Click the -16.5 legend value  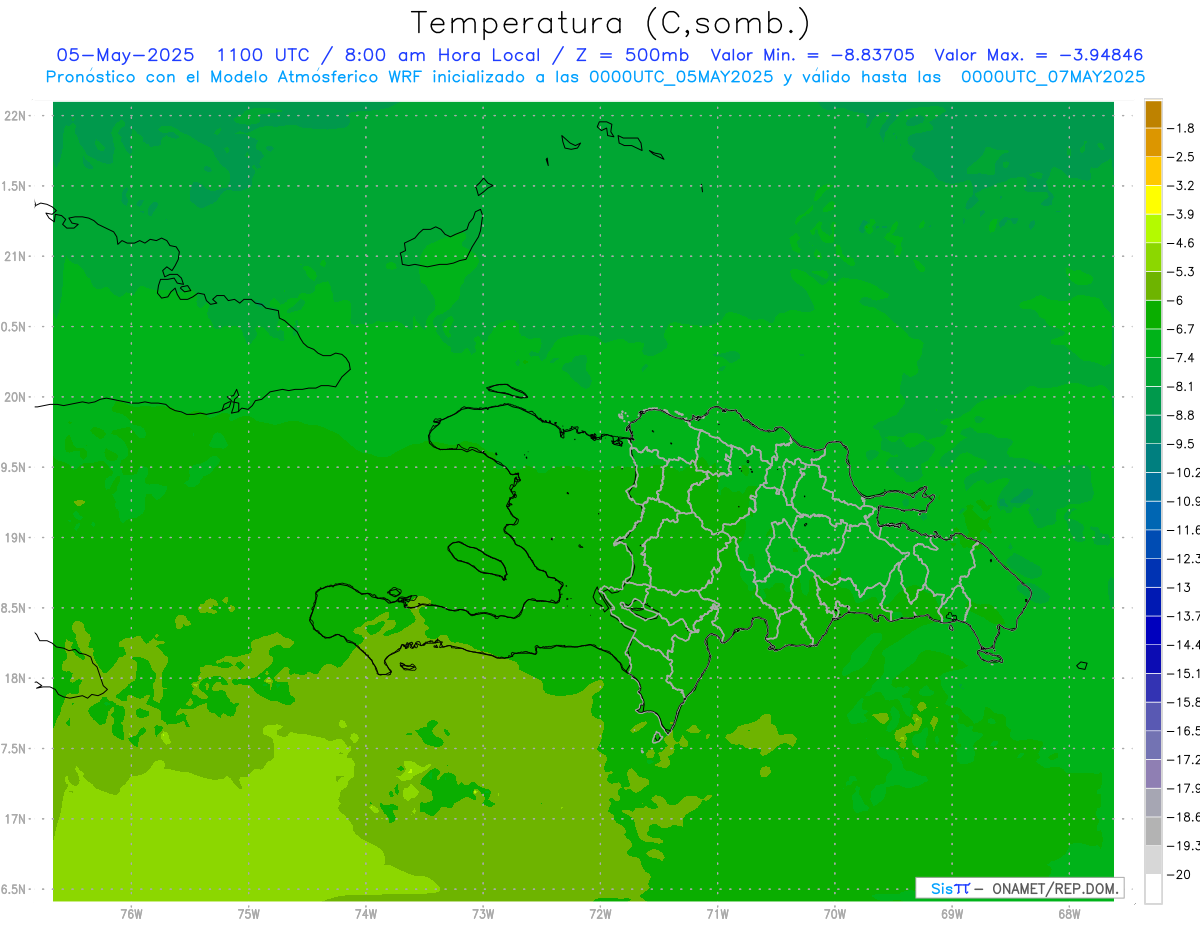pyautogui.click(x=1183, y=731)
